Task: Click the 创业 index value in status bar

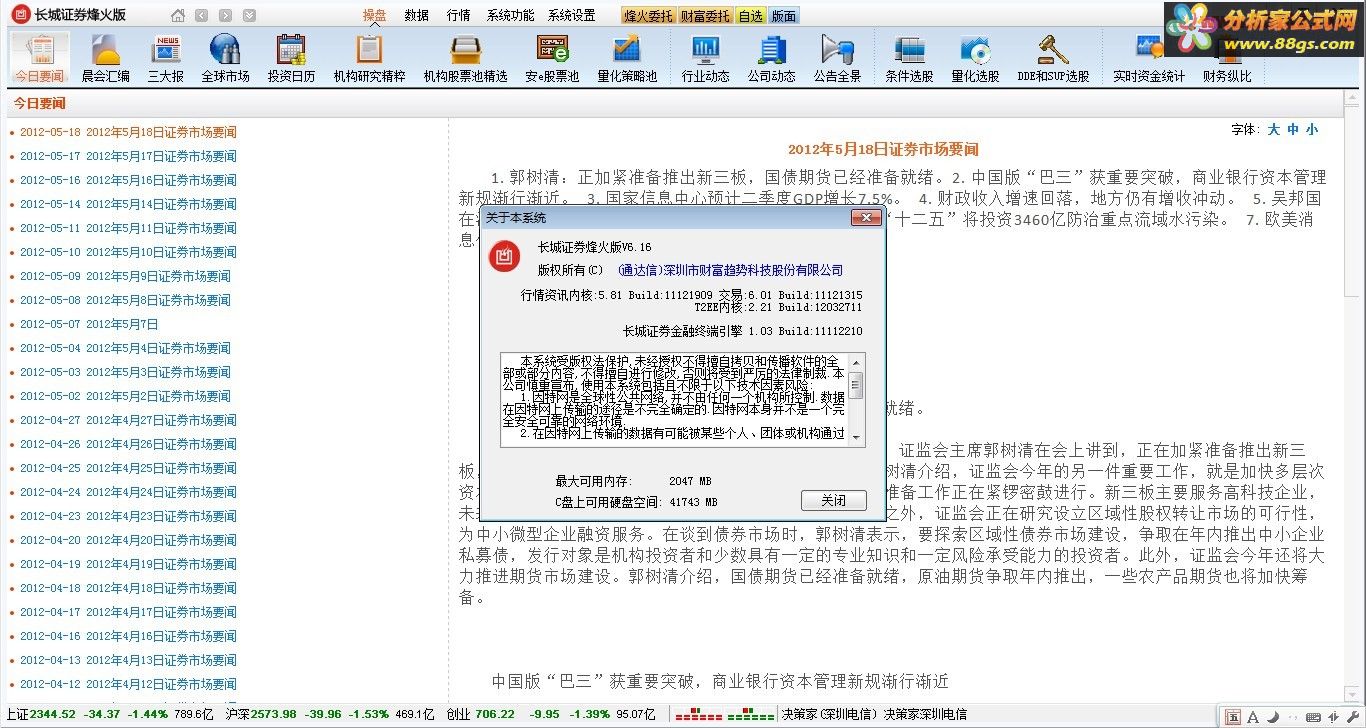Action: point(494,714)
